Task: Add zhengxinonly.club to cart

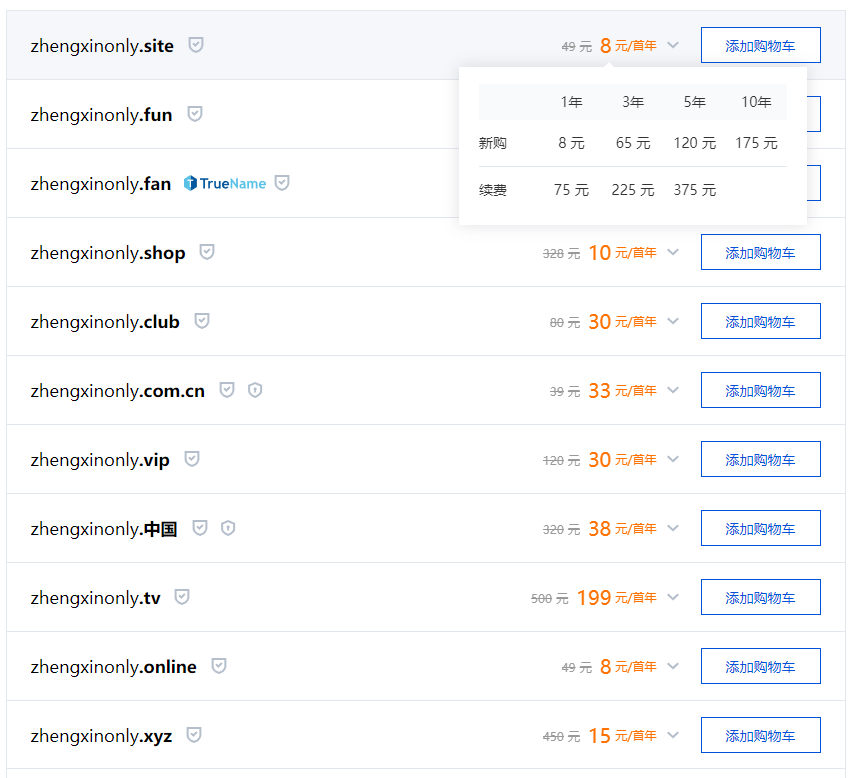Action: [x=760, y=321]
